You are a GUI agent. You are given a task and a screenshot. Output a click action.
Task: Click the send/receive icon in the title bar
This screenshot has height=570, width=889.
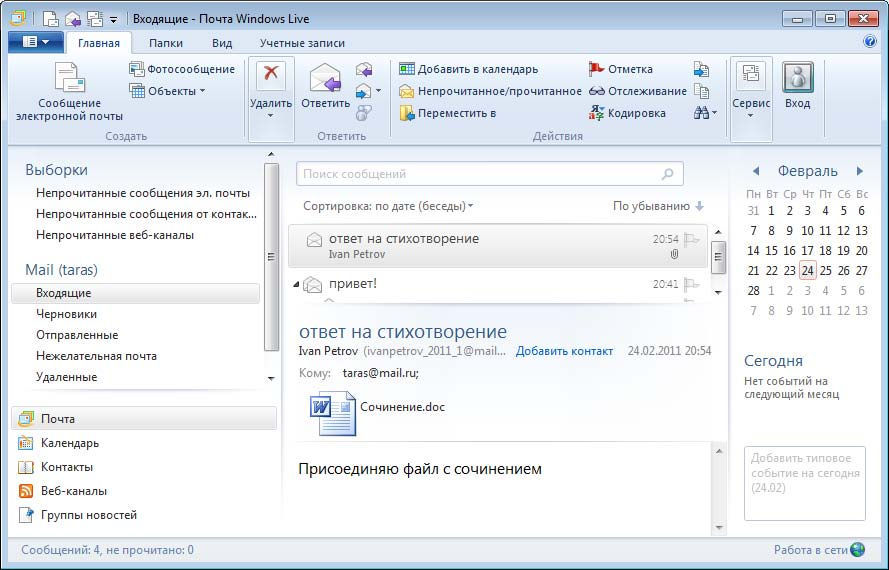pos(95,19)
